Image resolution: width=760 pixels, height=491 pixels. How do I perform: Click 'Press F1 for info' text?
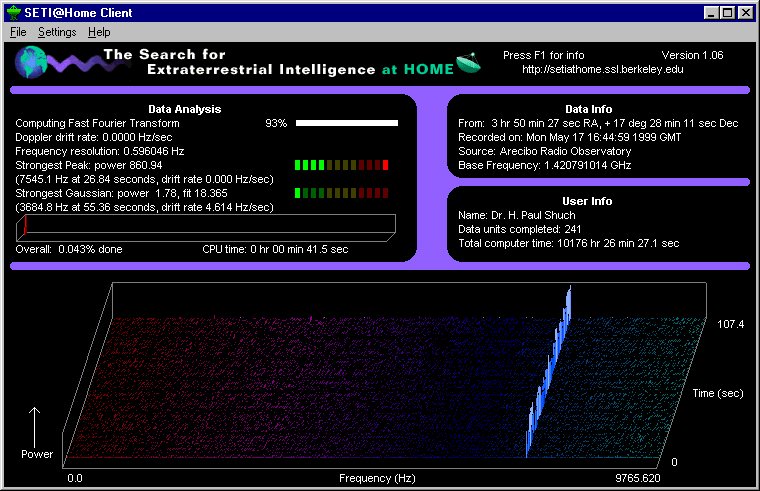(x=543, y=55)
